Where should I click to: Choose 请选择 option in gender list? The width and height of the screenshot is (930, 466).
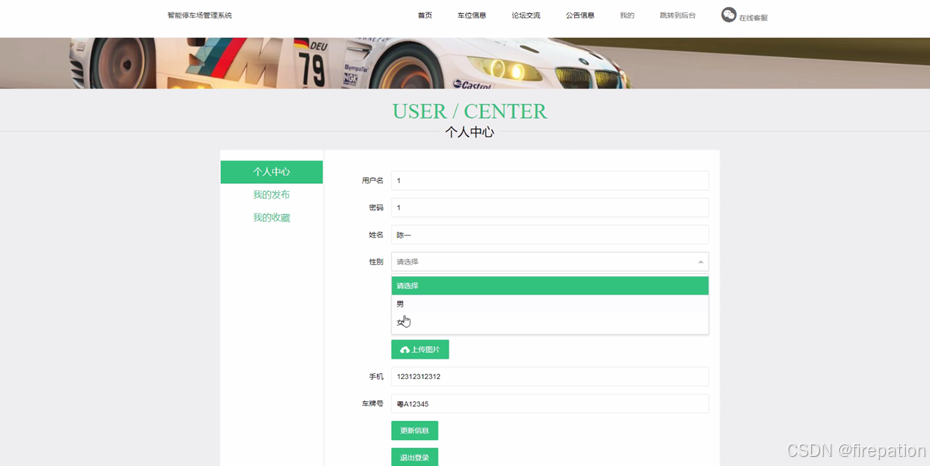[x=550, y=286]
